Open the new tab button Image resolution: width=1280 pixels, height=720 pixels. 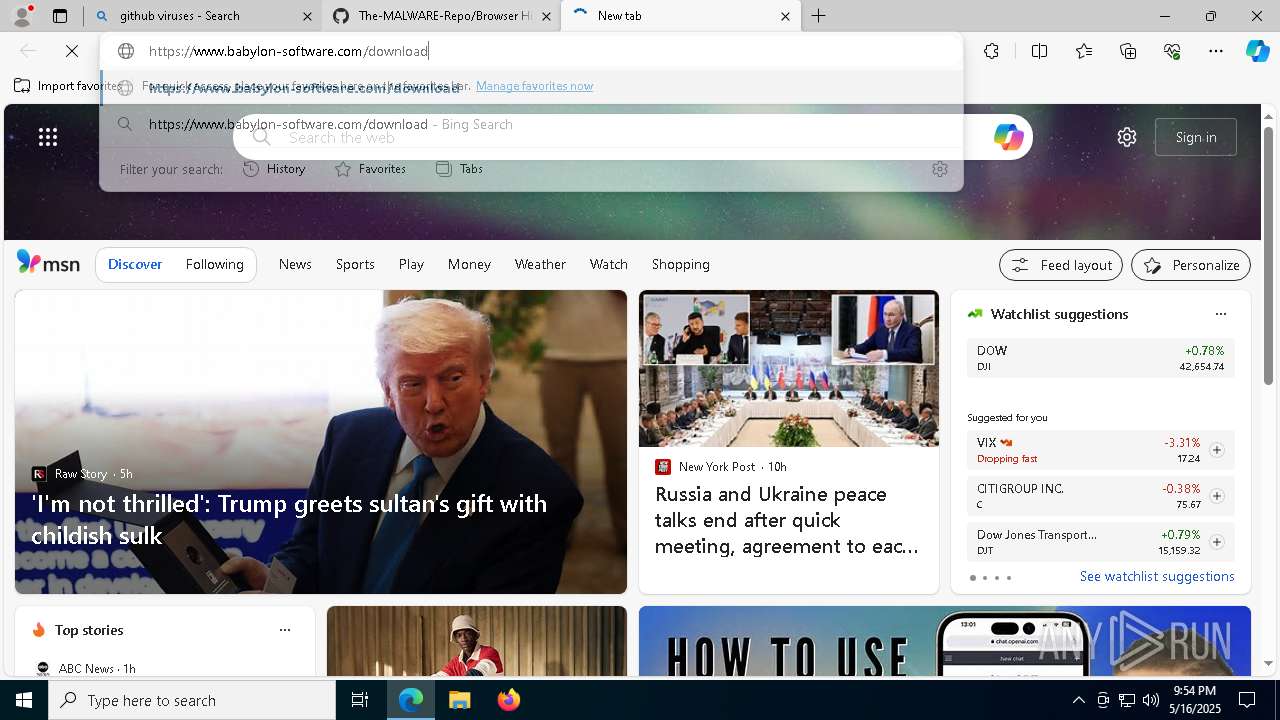pos(818,16)
